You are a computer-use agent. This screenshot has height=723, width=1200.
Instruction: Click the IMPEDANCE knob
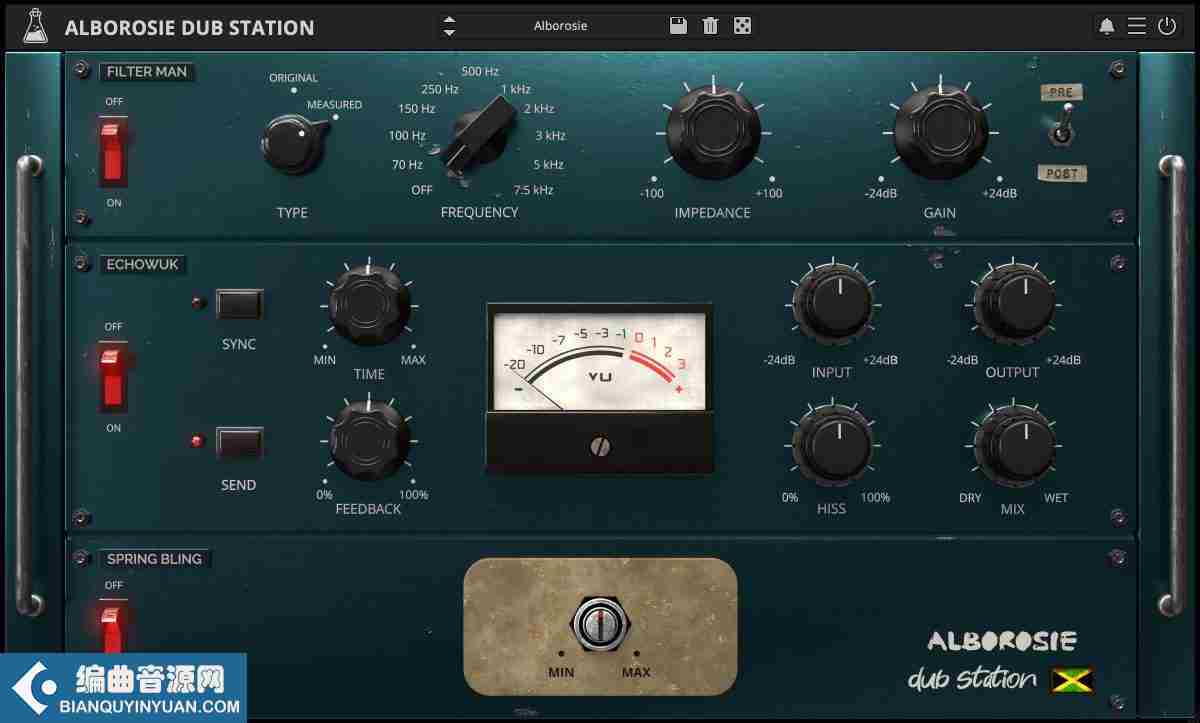712,130
